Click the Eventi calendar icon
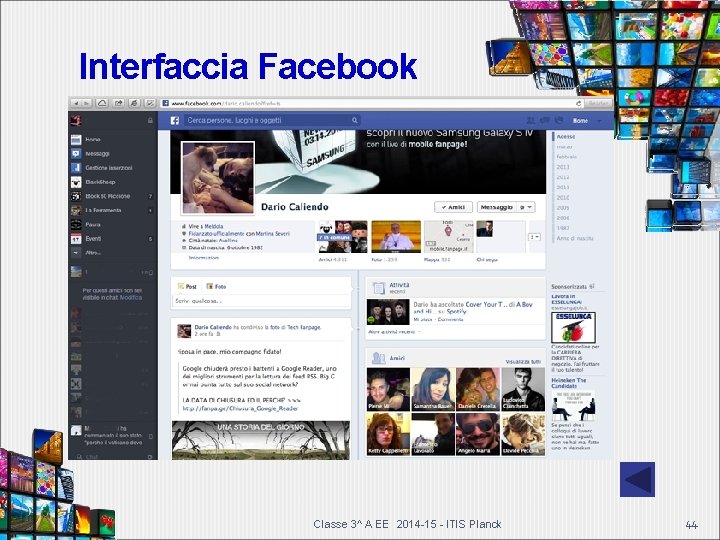 (76, 239)
